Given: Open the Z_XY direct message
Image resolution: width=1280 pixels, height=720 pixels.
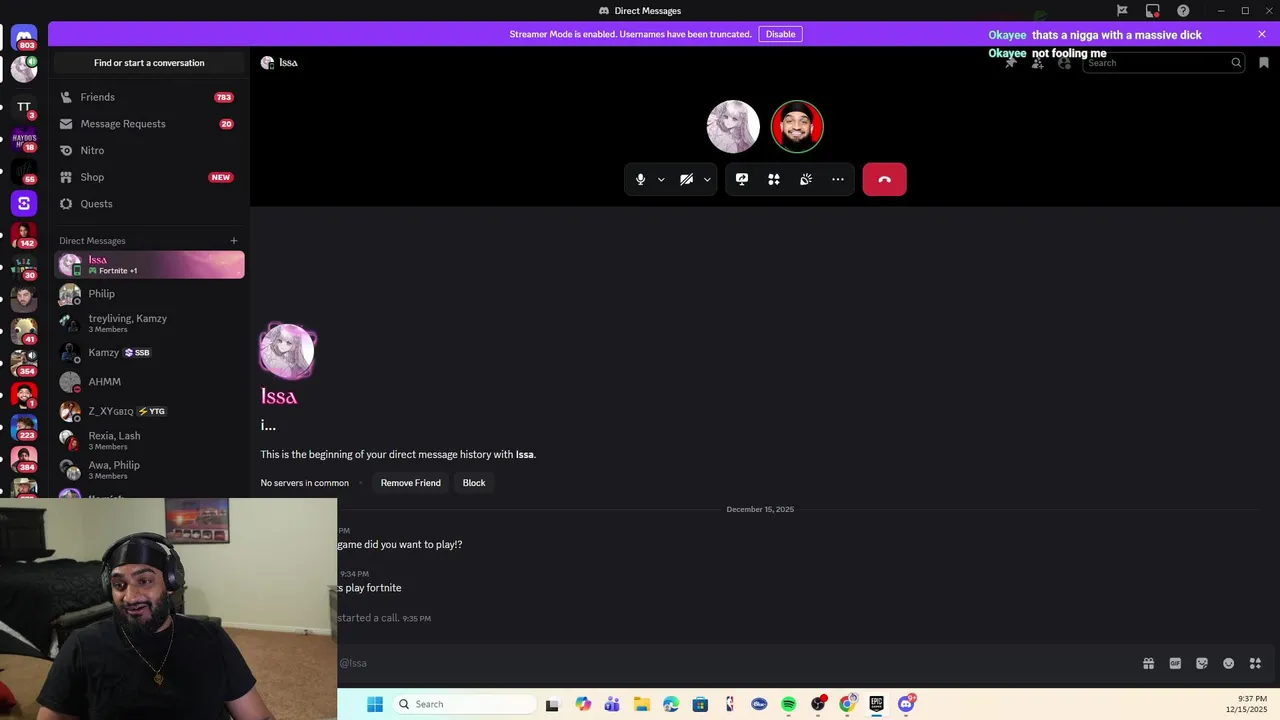Looking at the screenshot, I should point(149,411).
